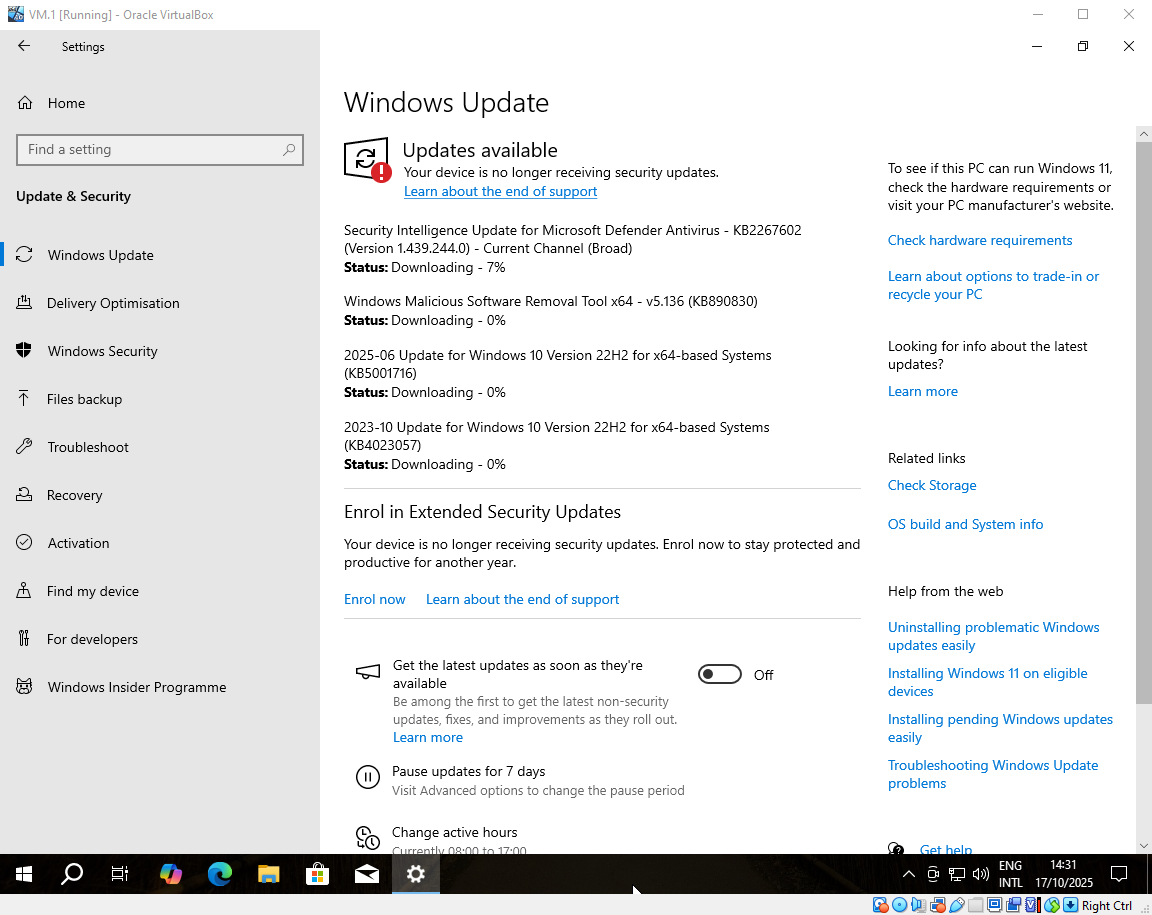1152x915 pixels.
Task: Click the Windows Insider Programme icon
Action: click(x=24, y=686)
